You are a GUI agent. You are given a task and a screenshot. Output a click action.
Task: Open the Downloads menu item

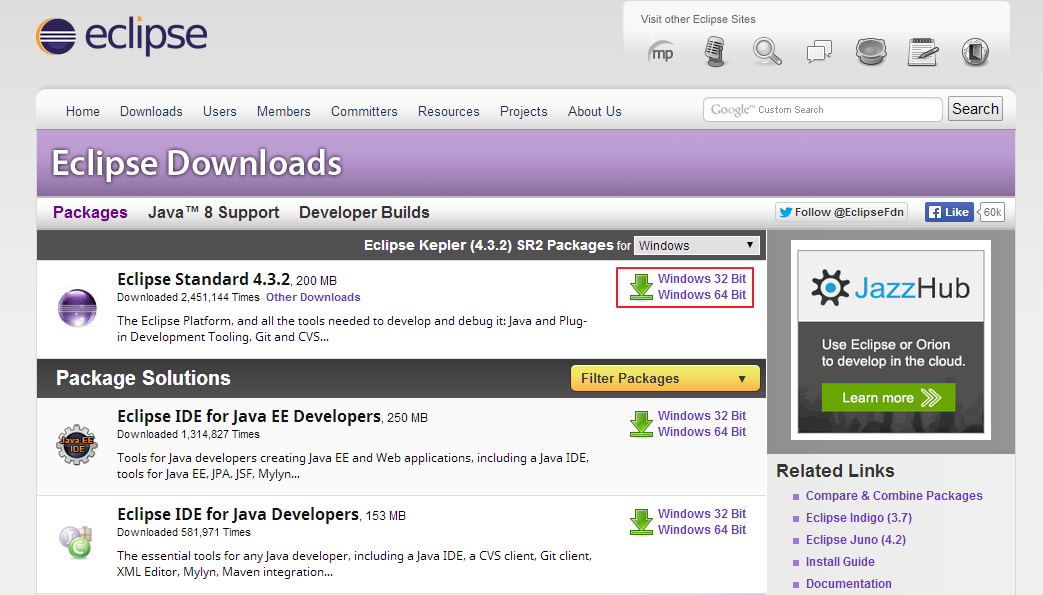(151, 111)
